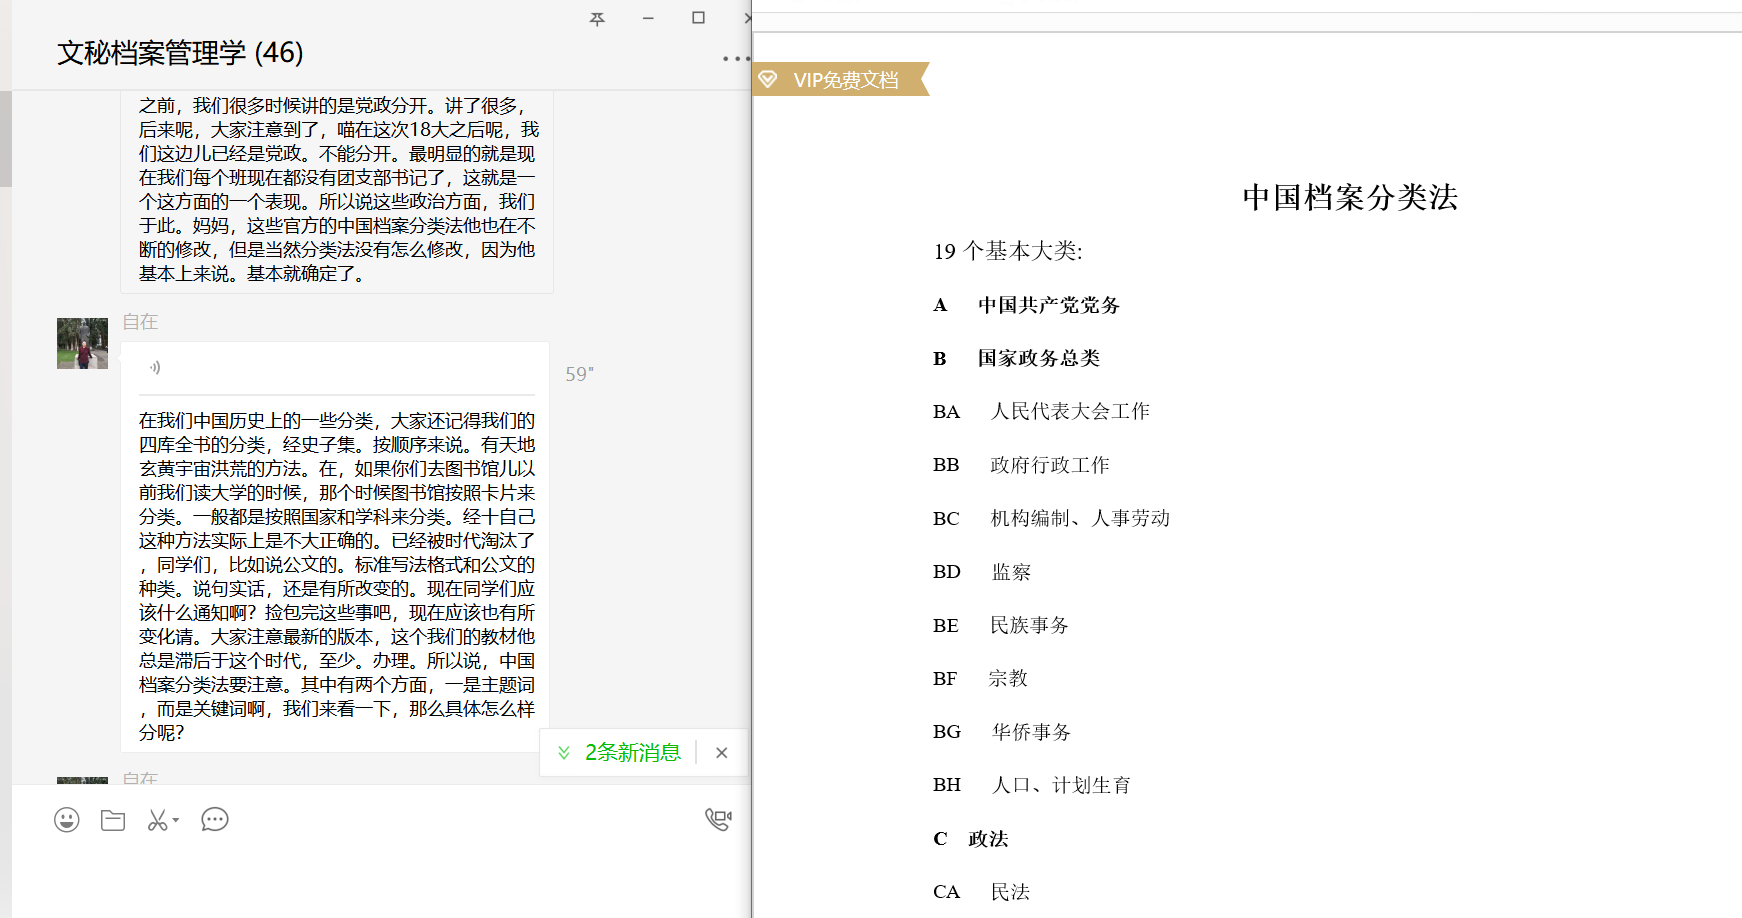Jump to the 2条新消息 new messages
The height and width of the screenshot is (918, 1742).
[620, 753]
